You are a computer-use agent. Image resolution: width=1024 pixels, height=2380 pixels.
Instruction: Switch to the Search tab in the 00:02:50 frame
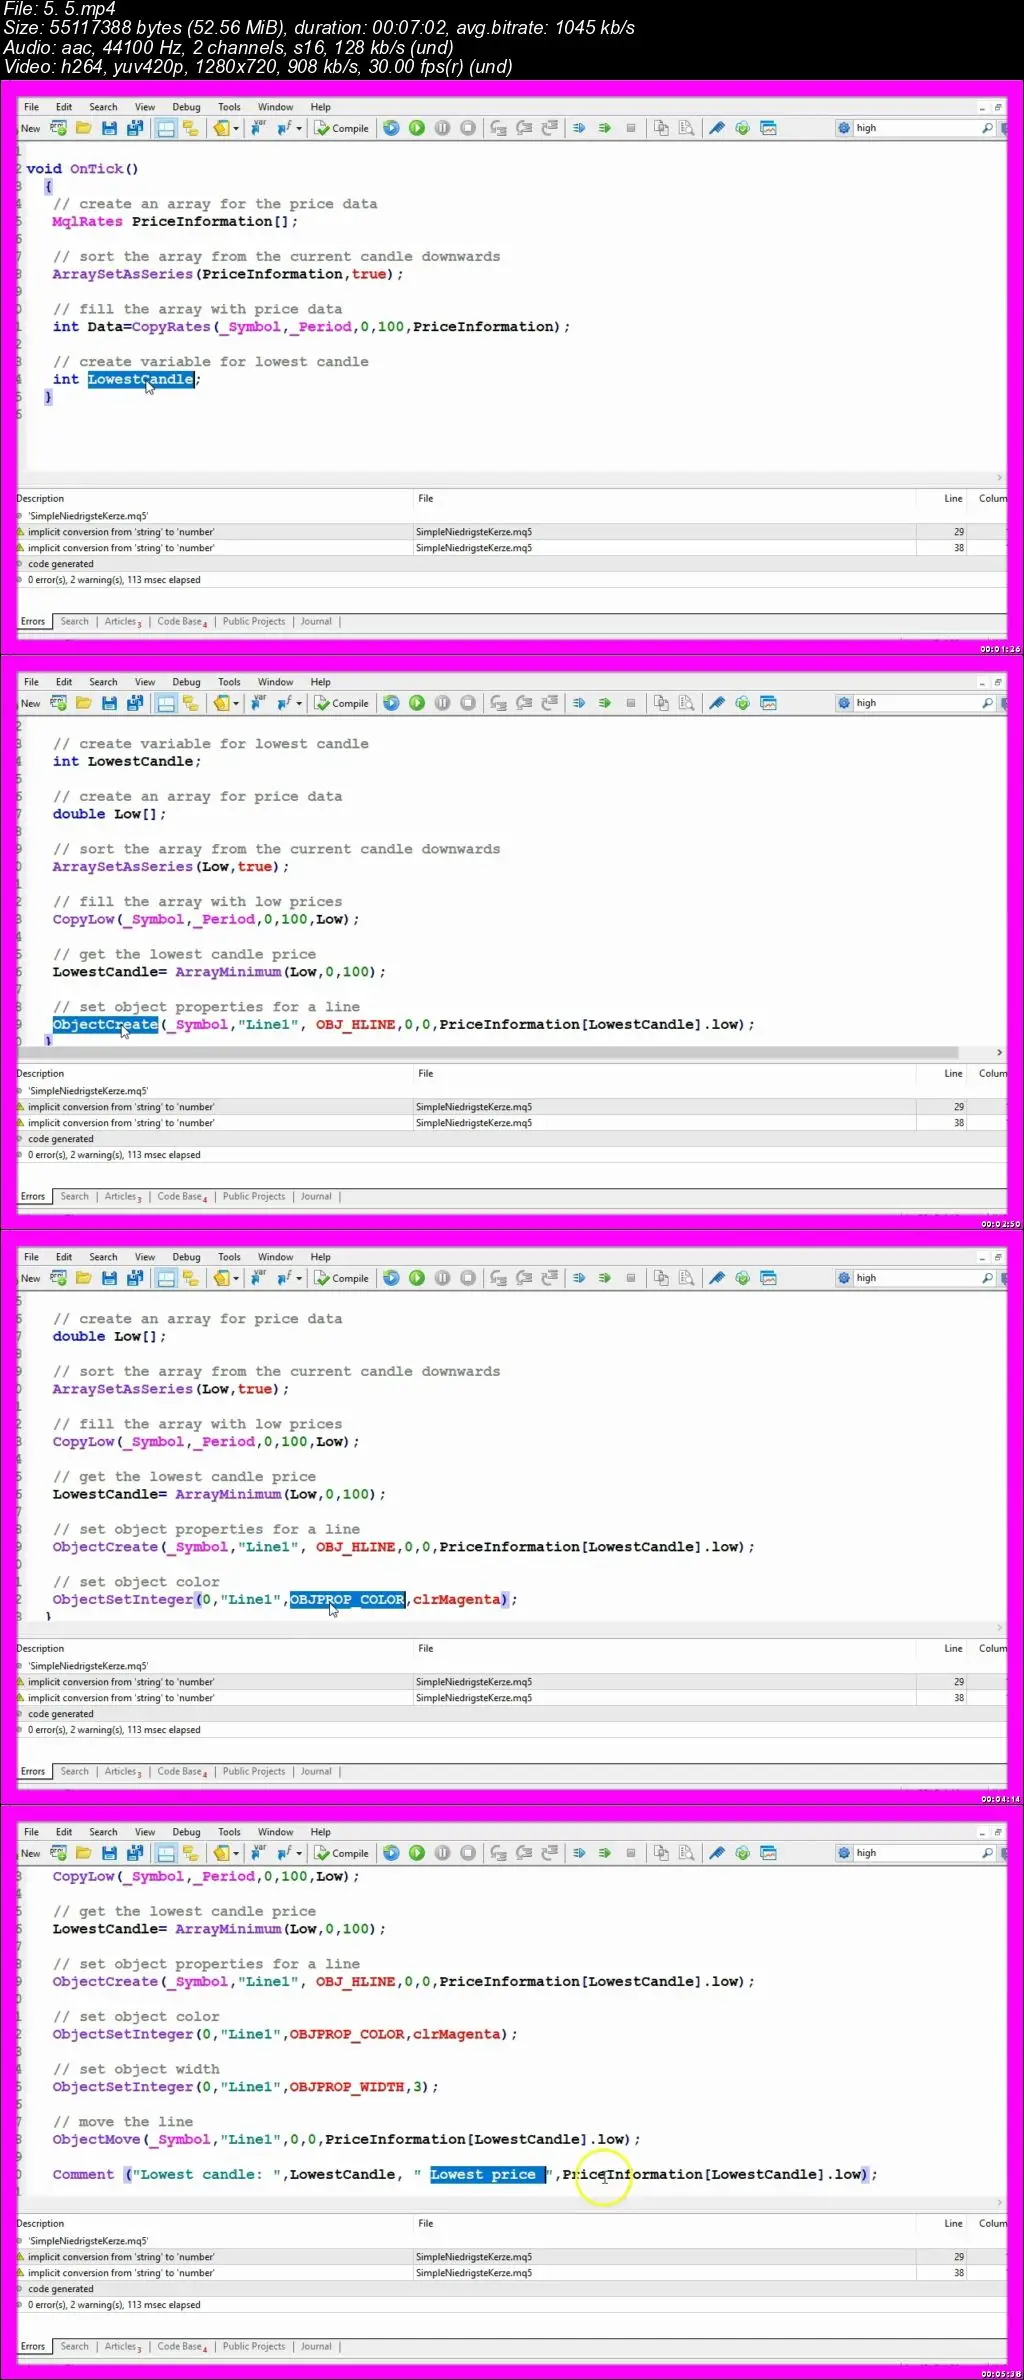click(74, 1197)
